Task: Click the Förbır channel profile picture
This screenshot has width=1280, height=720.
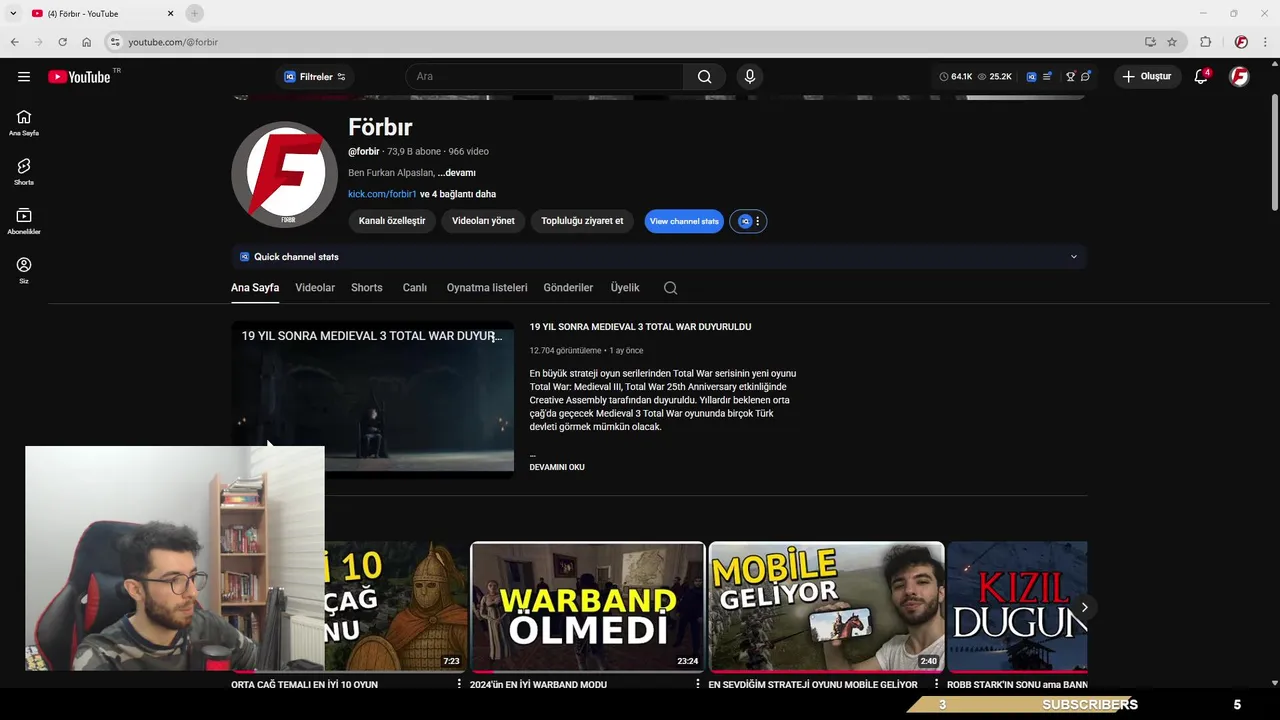Action: point(284,175)
